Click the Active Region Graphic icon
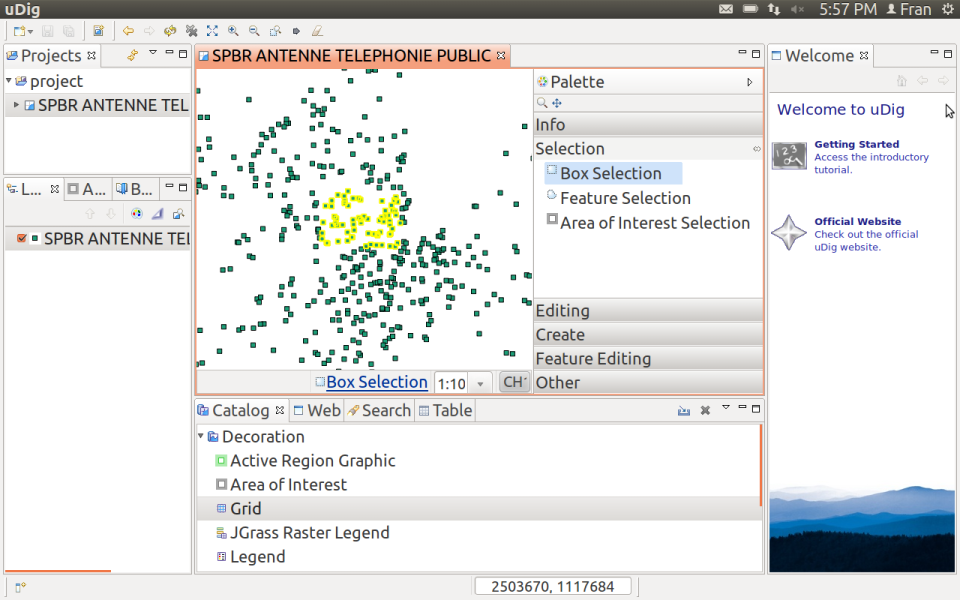Image resolution: width=960 pixels, height=600 pixels. click(x=221, y=460)
